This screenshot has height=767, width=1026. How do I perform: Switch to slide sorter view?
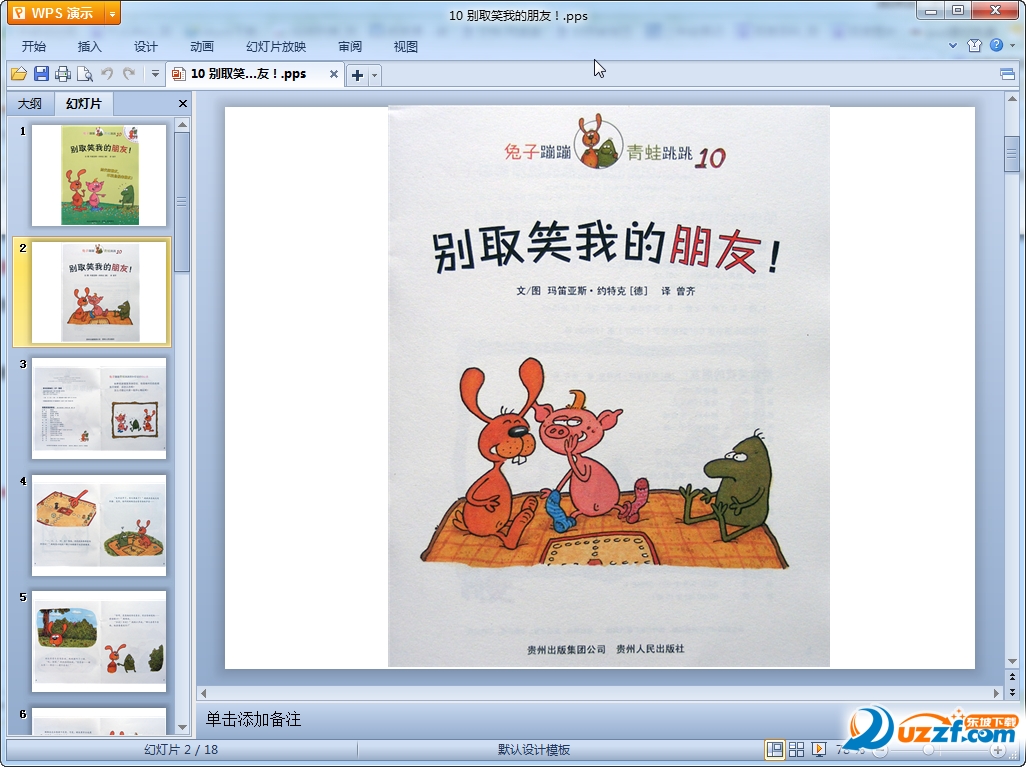coord(796,750)
